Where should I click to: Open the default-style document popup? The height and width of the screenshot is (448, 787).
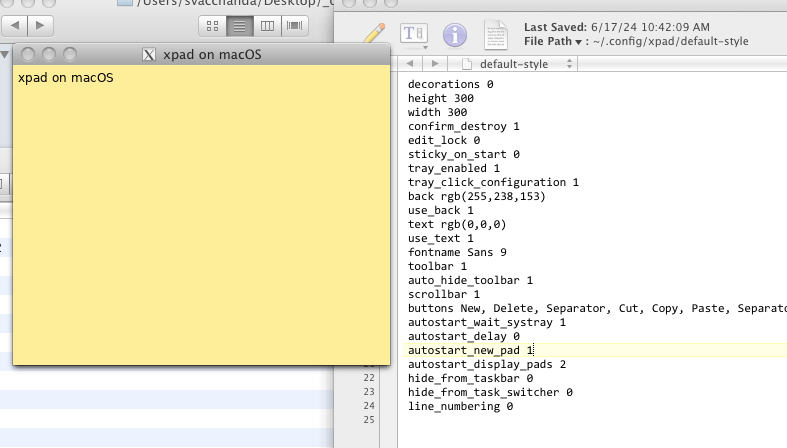516,64
